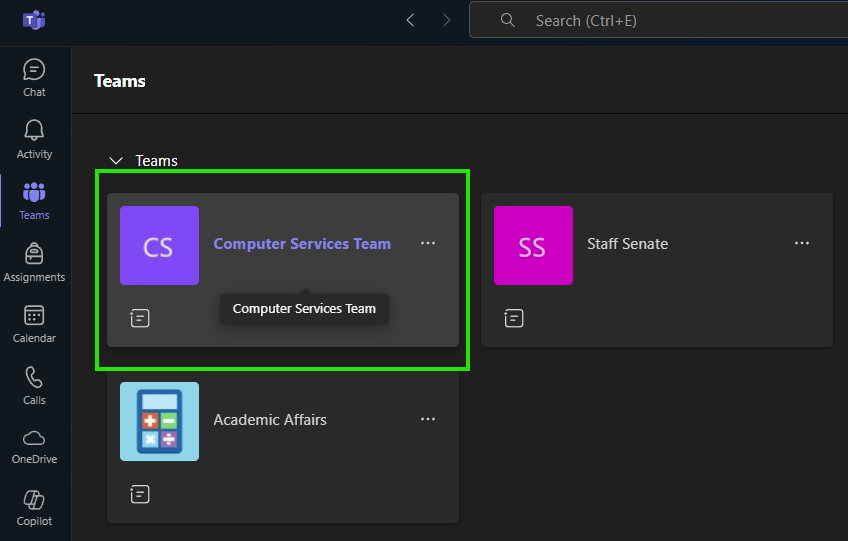Open the Computer Services Team link
Screen dimensions: 848x541
click(x=302, y=244)
